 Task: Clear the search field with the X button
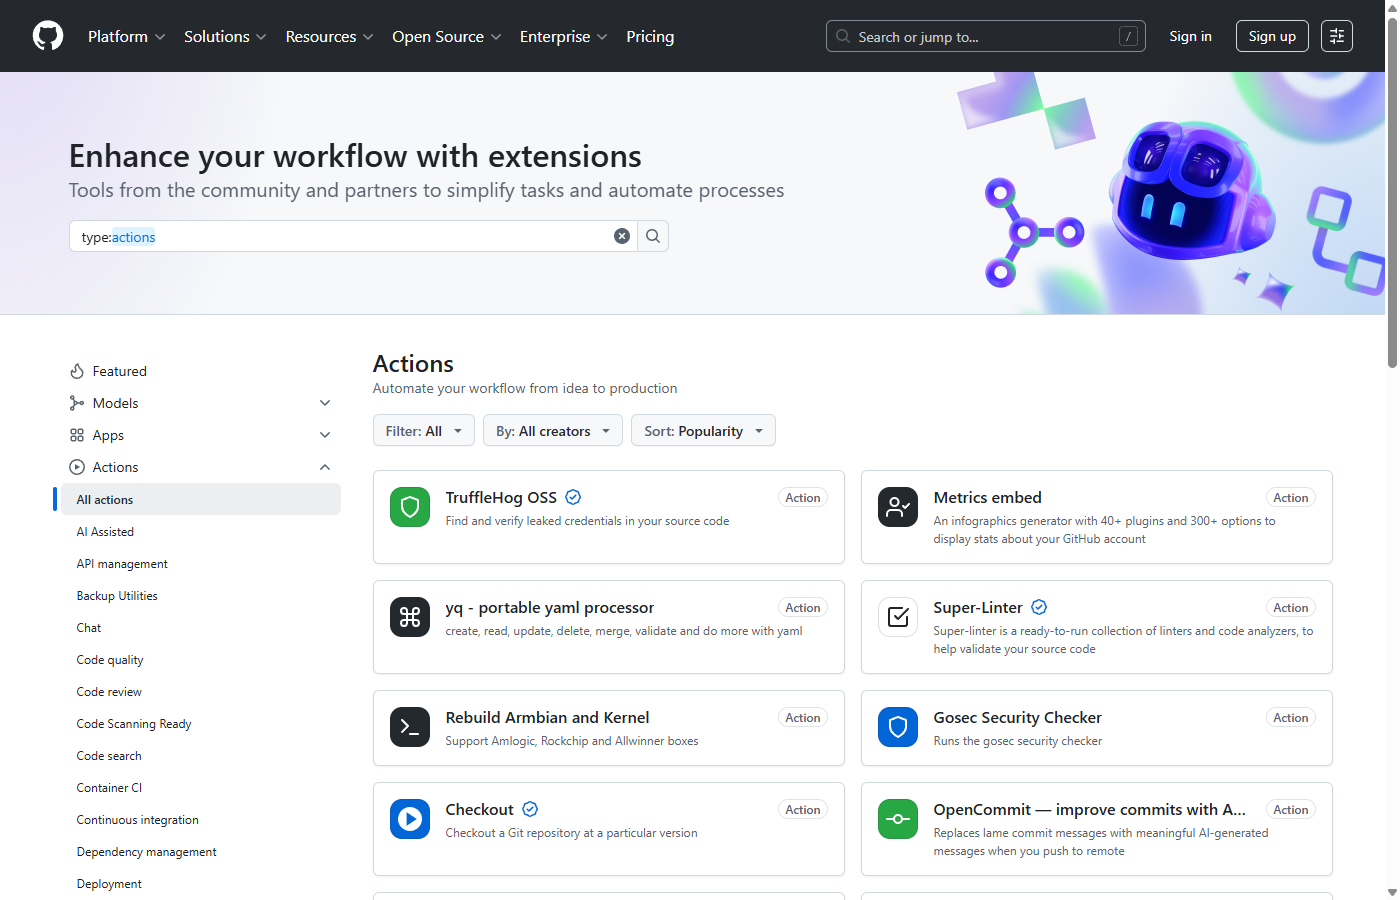click(622, 235)
